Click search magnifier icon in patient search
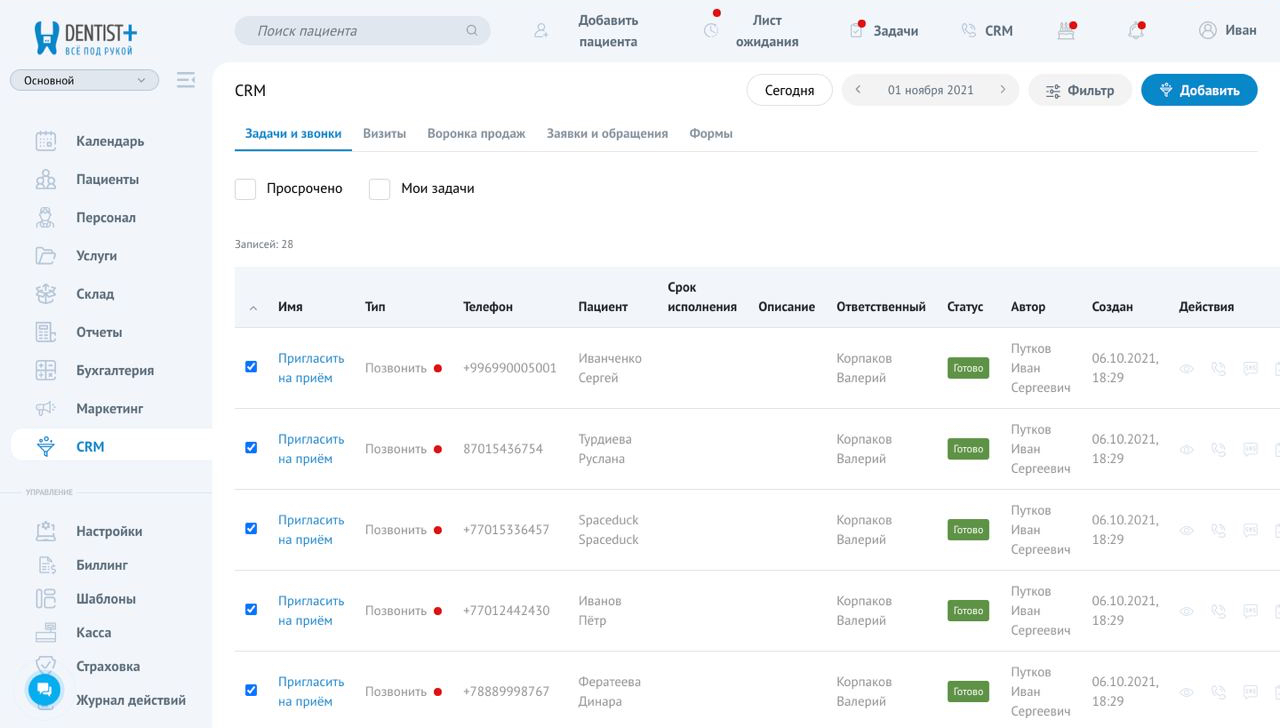Viewport: 1280px width, 728px height. click(472, 31)
